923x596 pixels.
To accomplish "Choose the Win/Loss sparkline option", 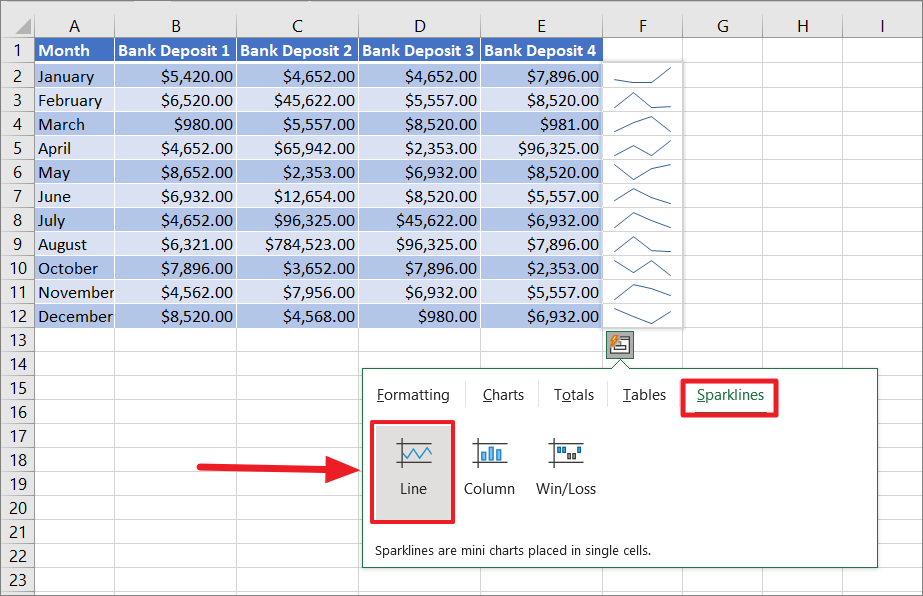I will point(566,468).
